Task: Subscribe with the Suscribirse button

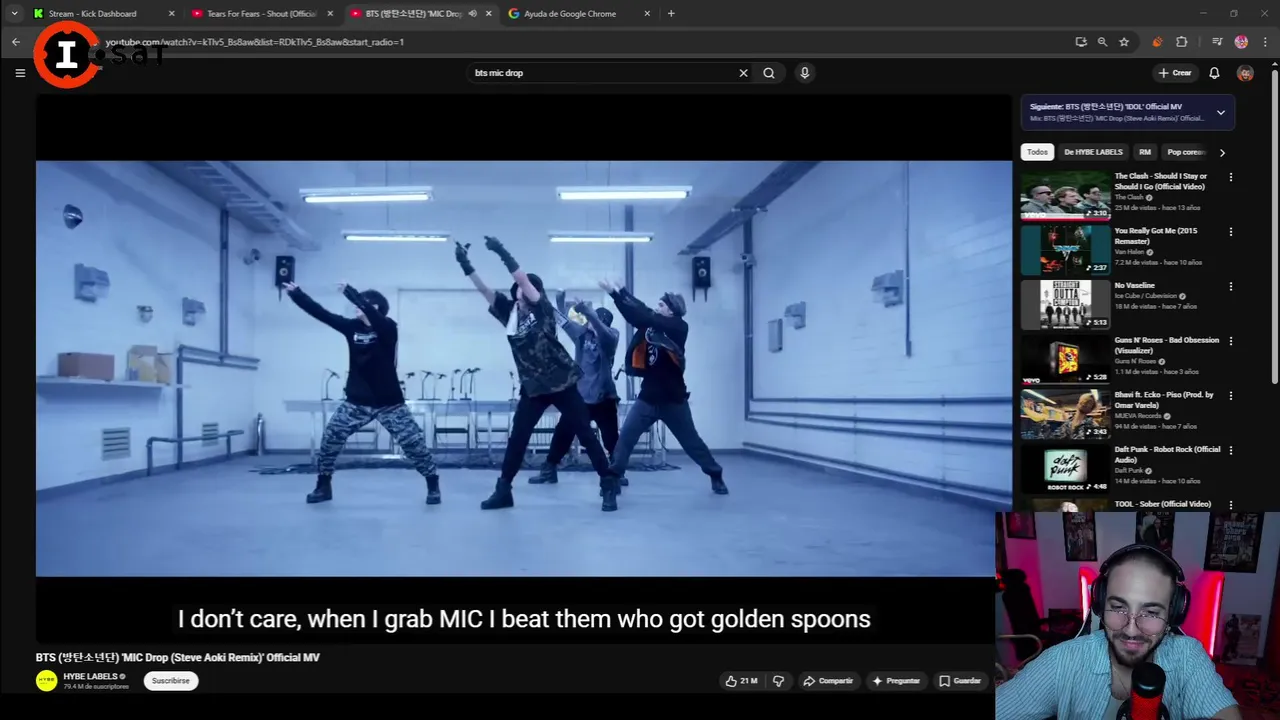Action: coord(170,681)
